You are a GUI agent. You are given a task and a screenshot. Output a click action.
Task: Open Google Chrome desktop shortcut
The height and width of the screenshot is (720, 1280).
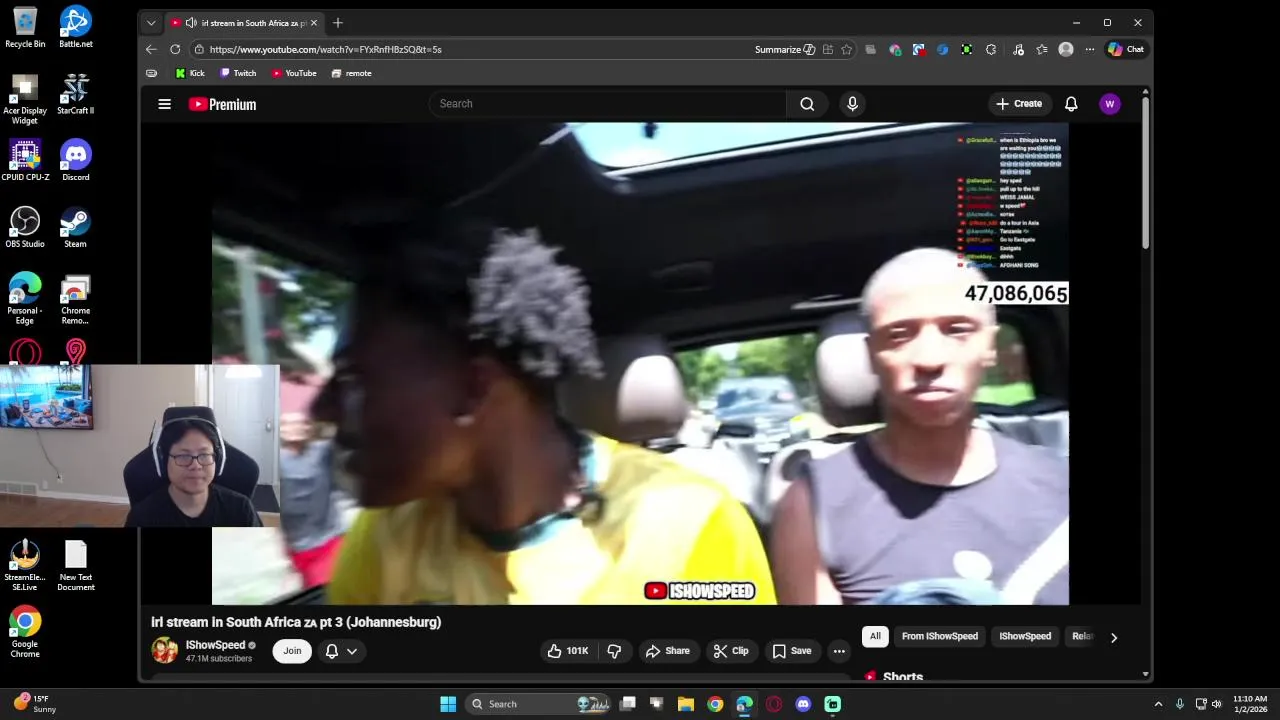(25, 632)
